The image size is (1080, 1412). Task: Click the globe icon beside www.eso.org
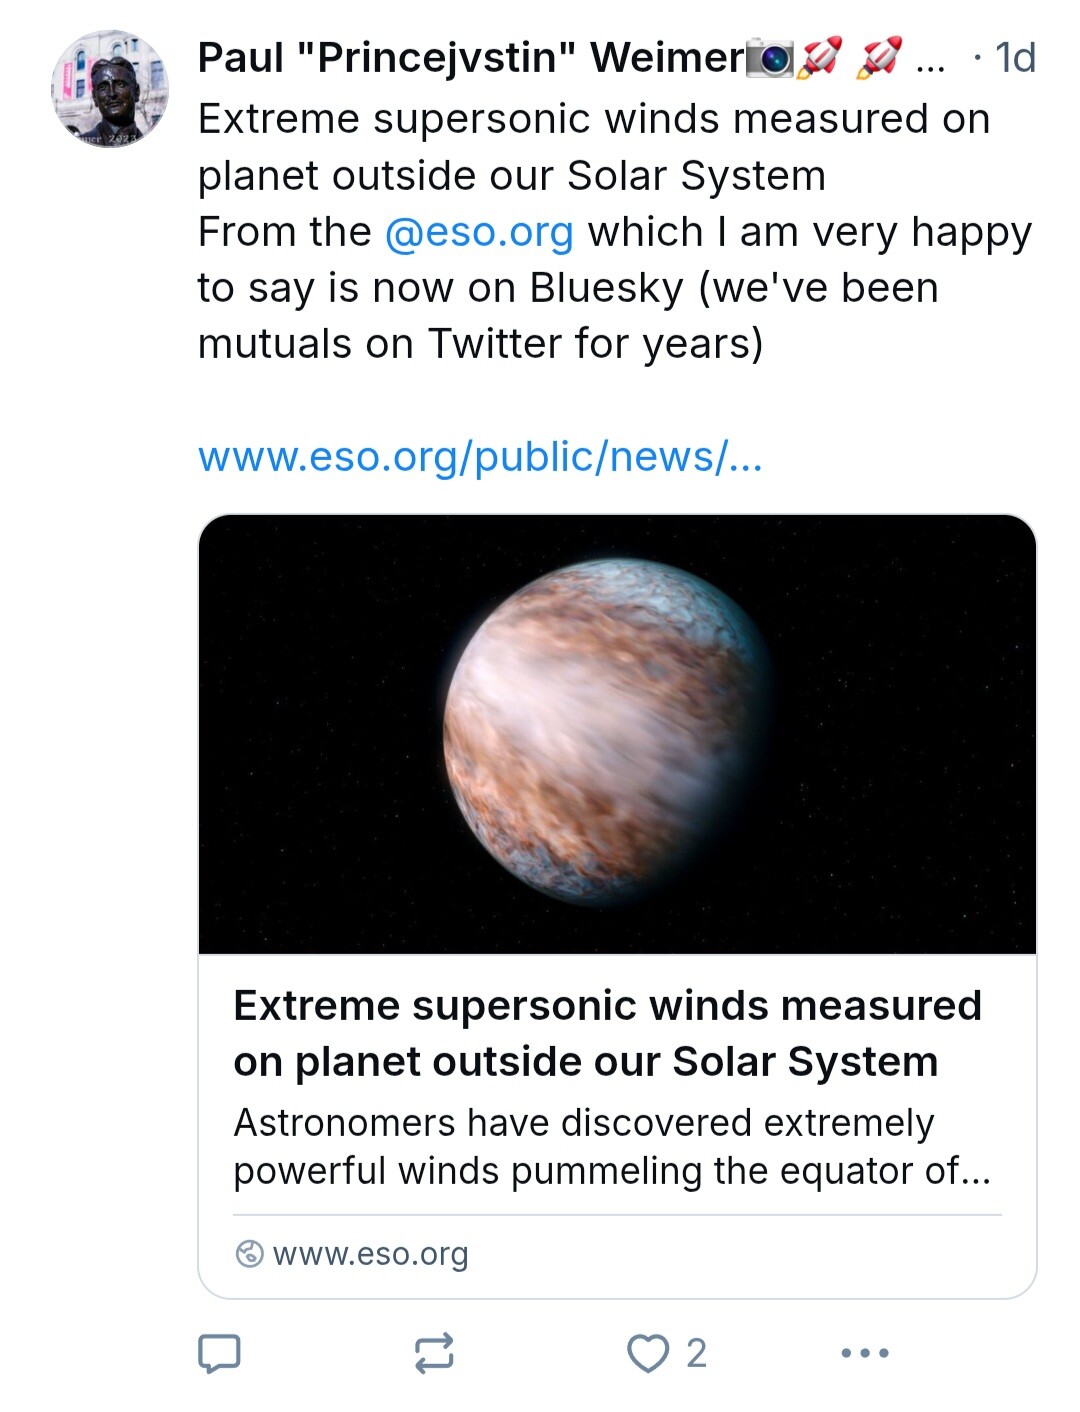tap(249, 1253)
